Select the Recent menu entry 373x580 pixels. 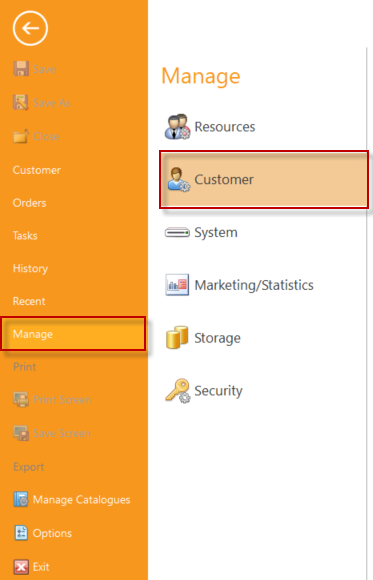pos(29,301)
